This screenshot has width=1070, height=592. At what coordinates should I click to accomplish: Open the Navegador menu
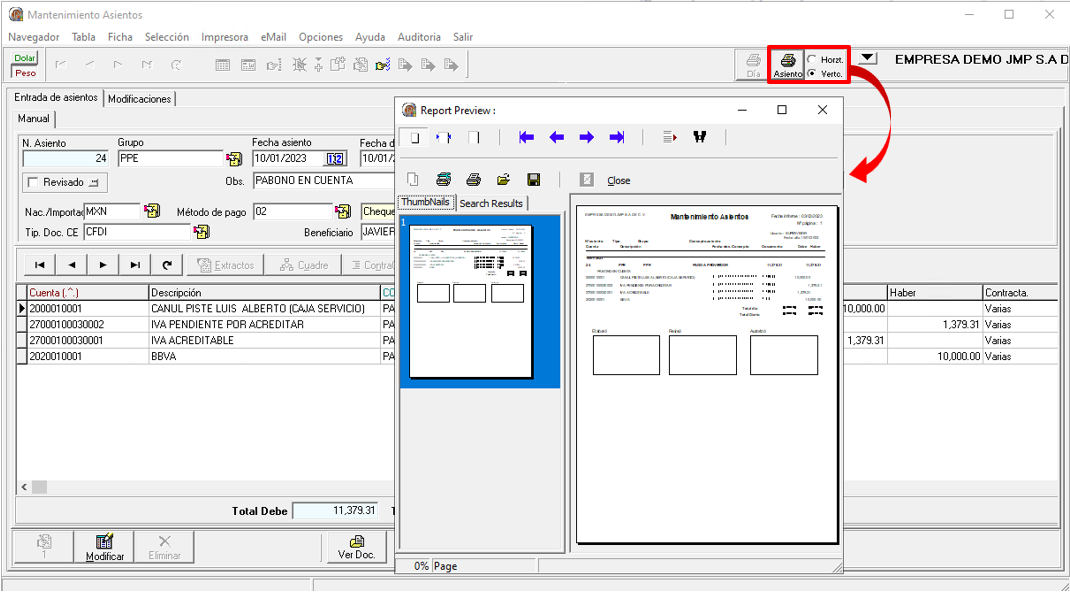click(34, 37)
